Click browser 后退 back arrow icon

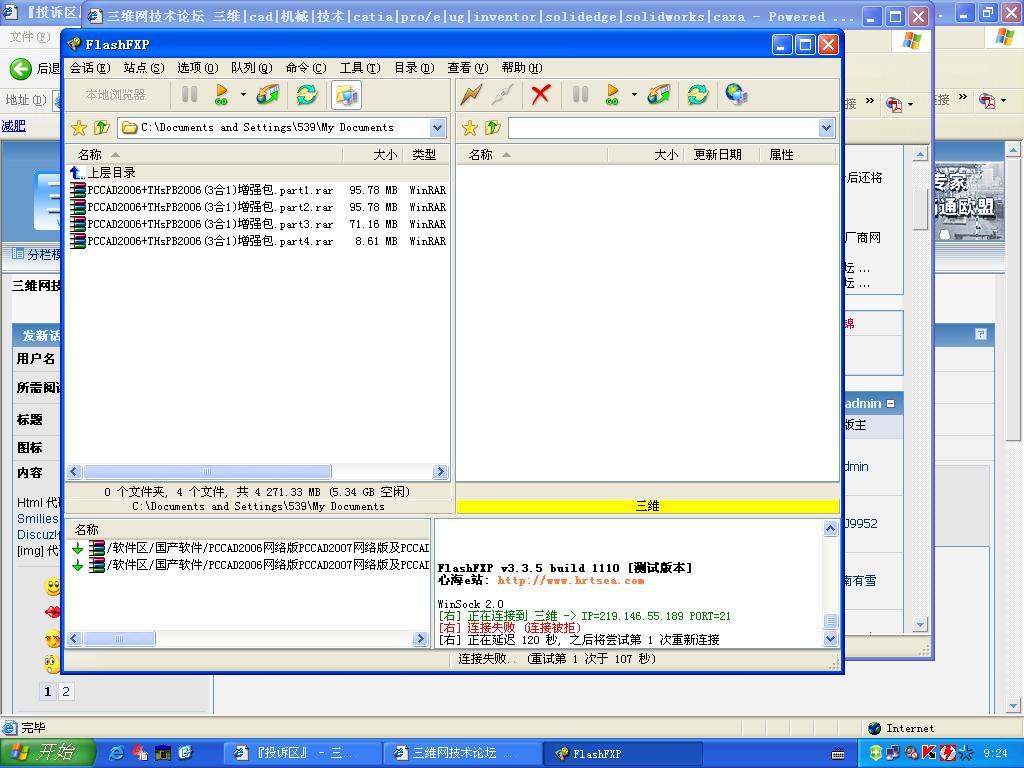(20, 69)
